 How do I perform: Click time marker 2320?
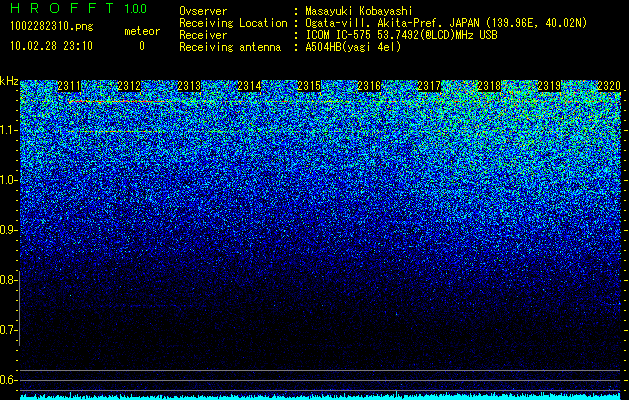click(x=609, y=86)
